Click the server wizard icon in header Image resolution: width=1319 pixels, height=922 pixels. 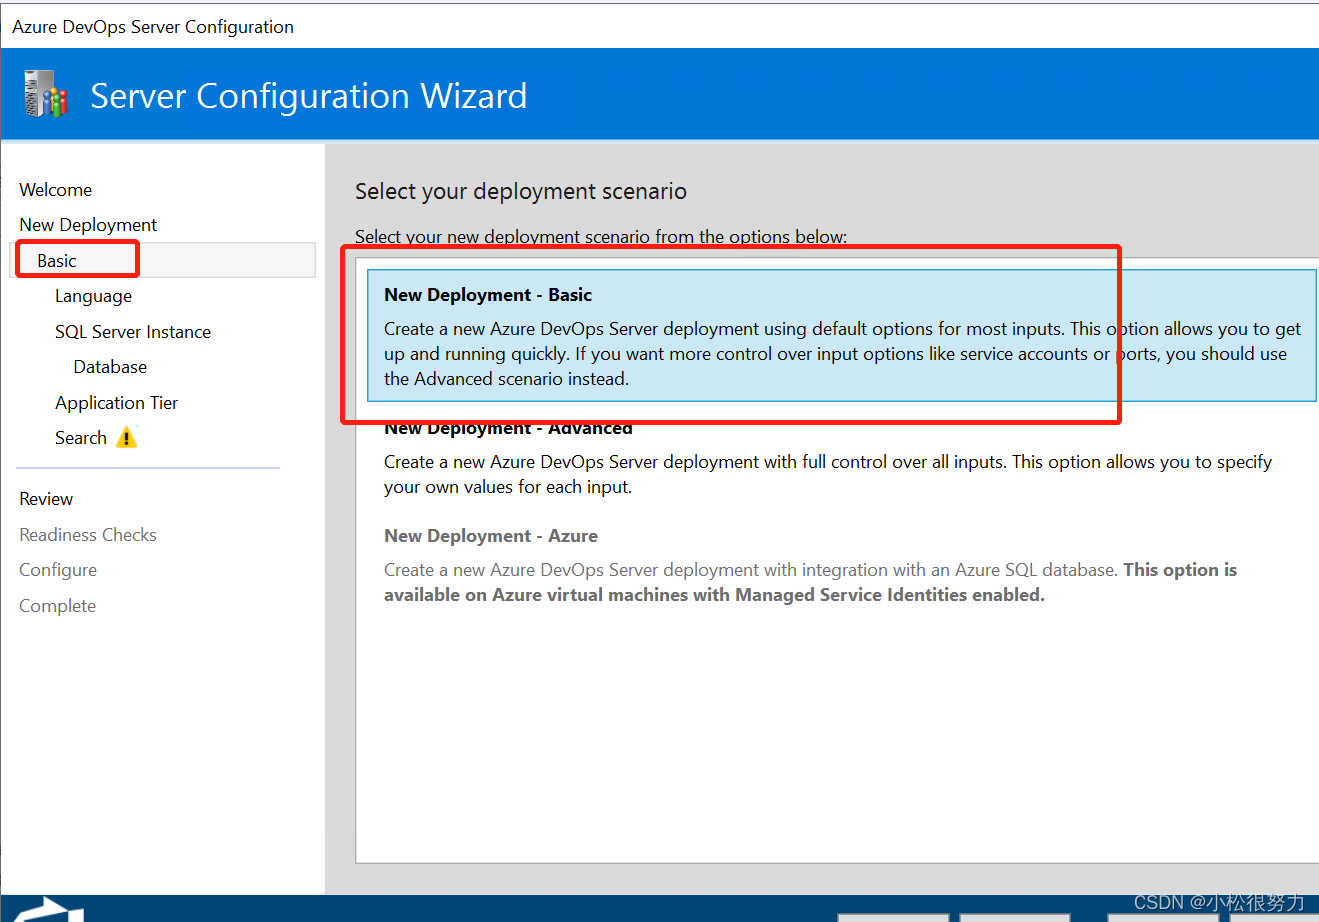coord(46,95)
